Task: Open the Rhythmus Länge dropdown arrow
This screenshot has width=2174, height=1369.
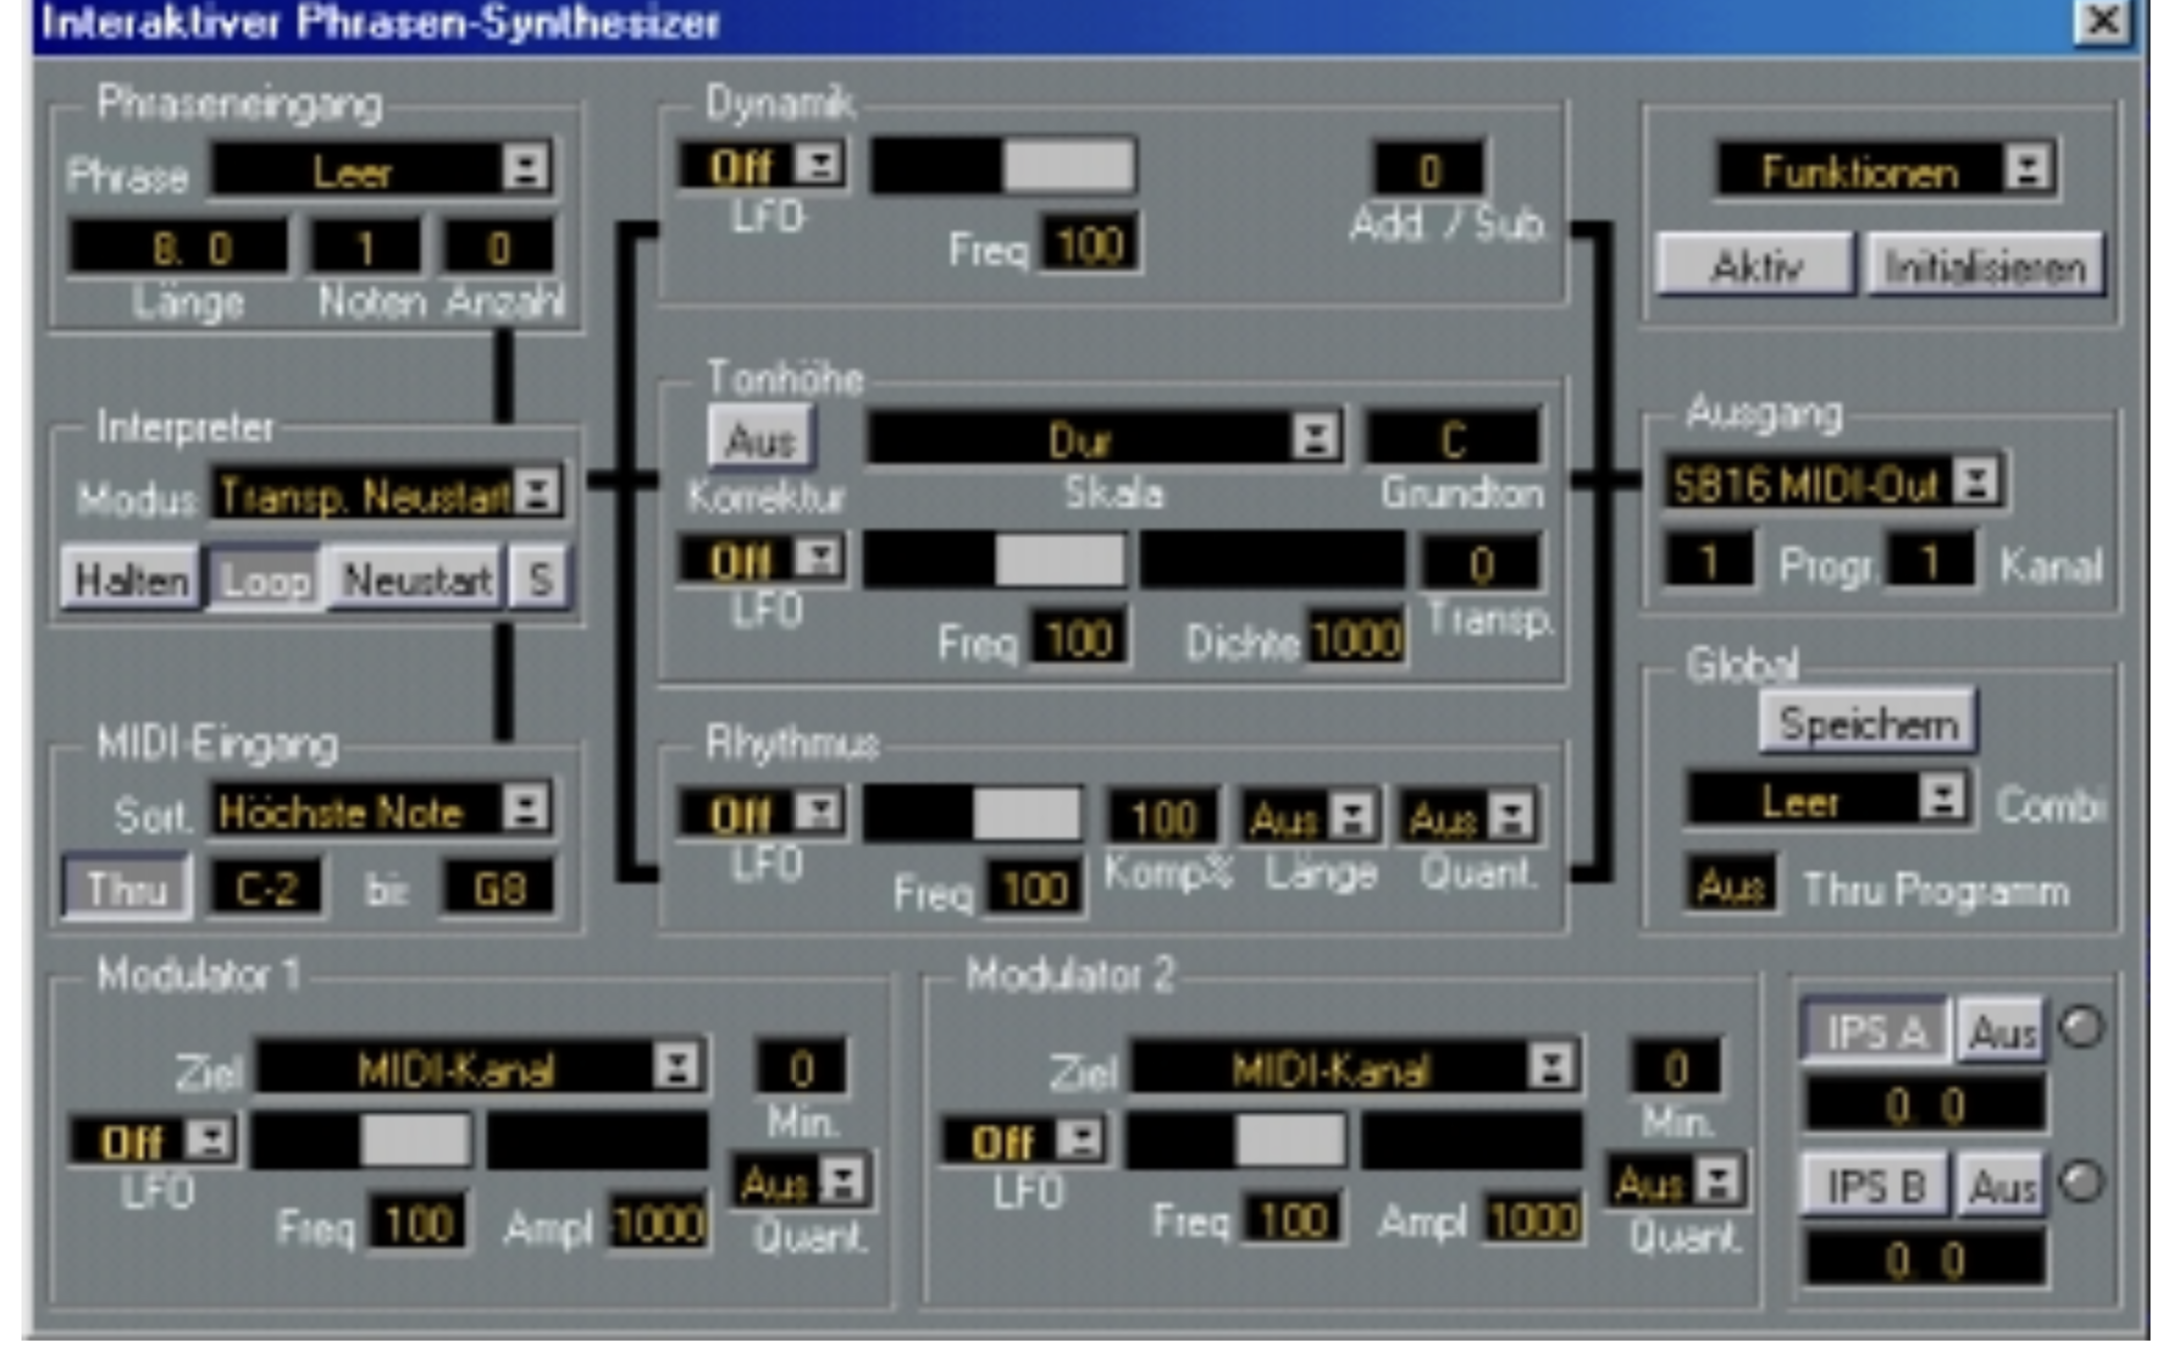Action: click(x=1353, y=817)
